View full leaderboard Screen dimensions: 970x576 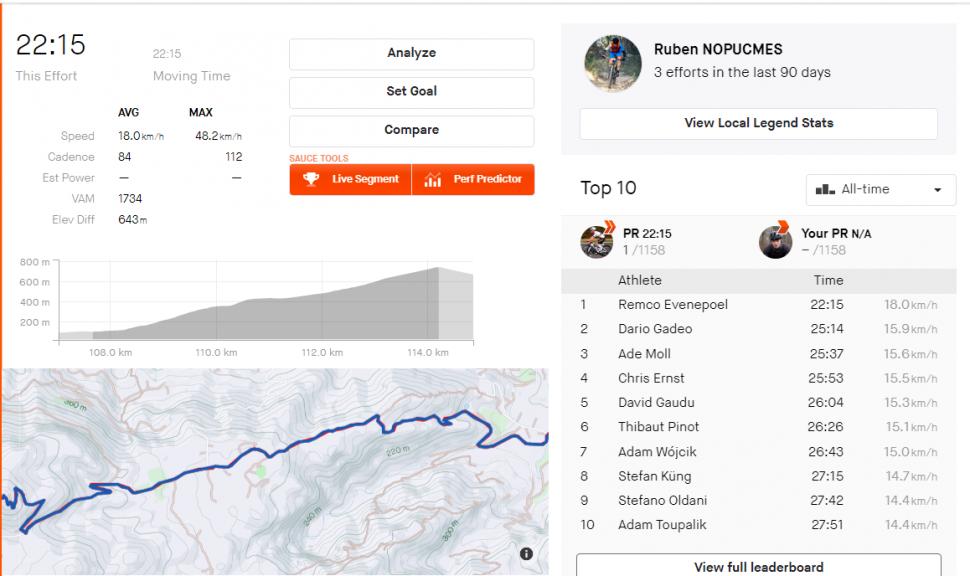(758, 565)
